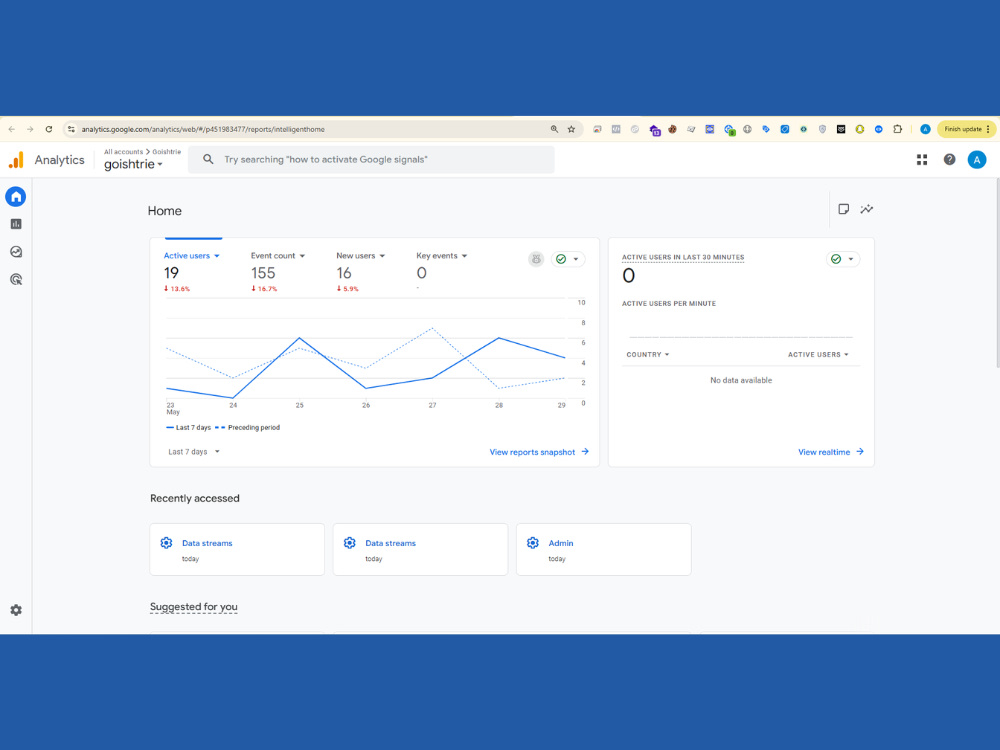Click the Google Analytics logo
The width and height of the screenshot is (1000, 750).
coord(16,160)
